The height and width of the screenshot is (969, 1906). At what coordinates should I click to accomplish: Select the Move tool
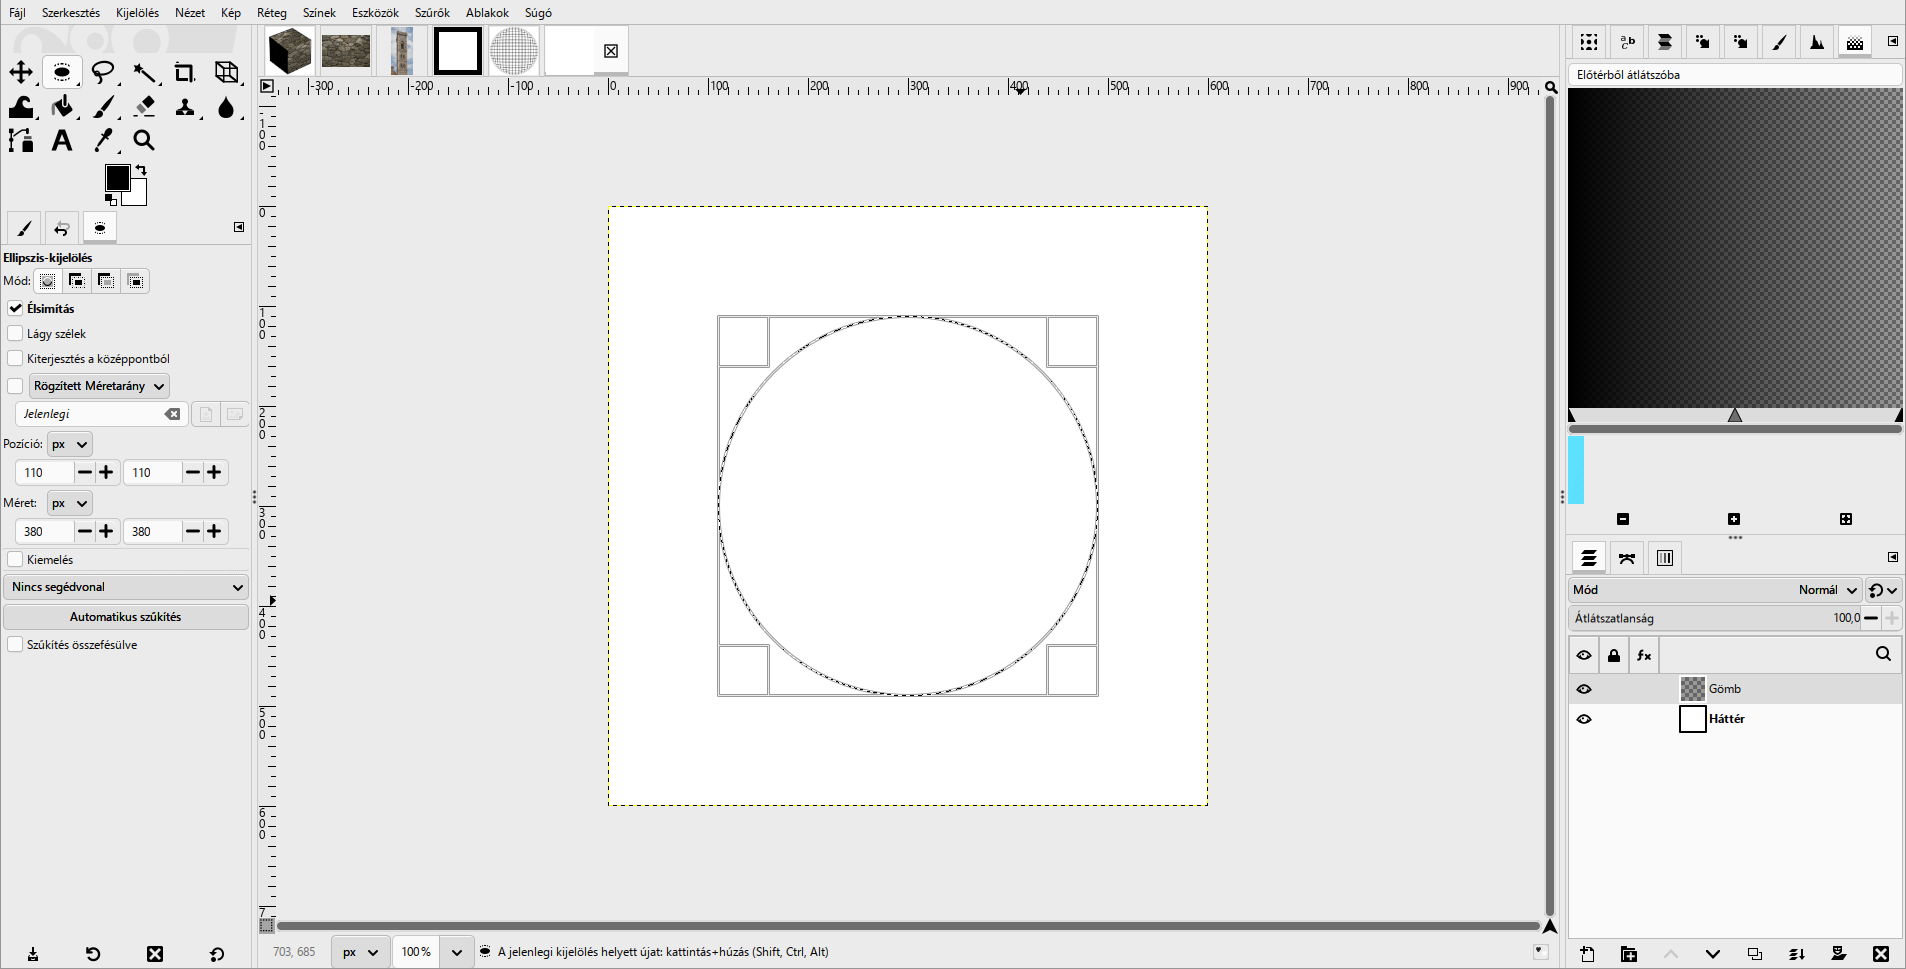[x=21, y=72]
